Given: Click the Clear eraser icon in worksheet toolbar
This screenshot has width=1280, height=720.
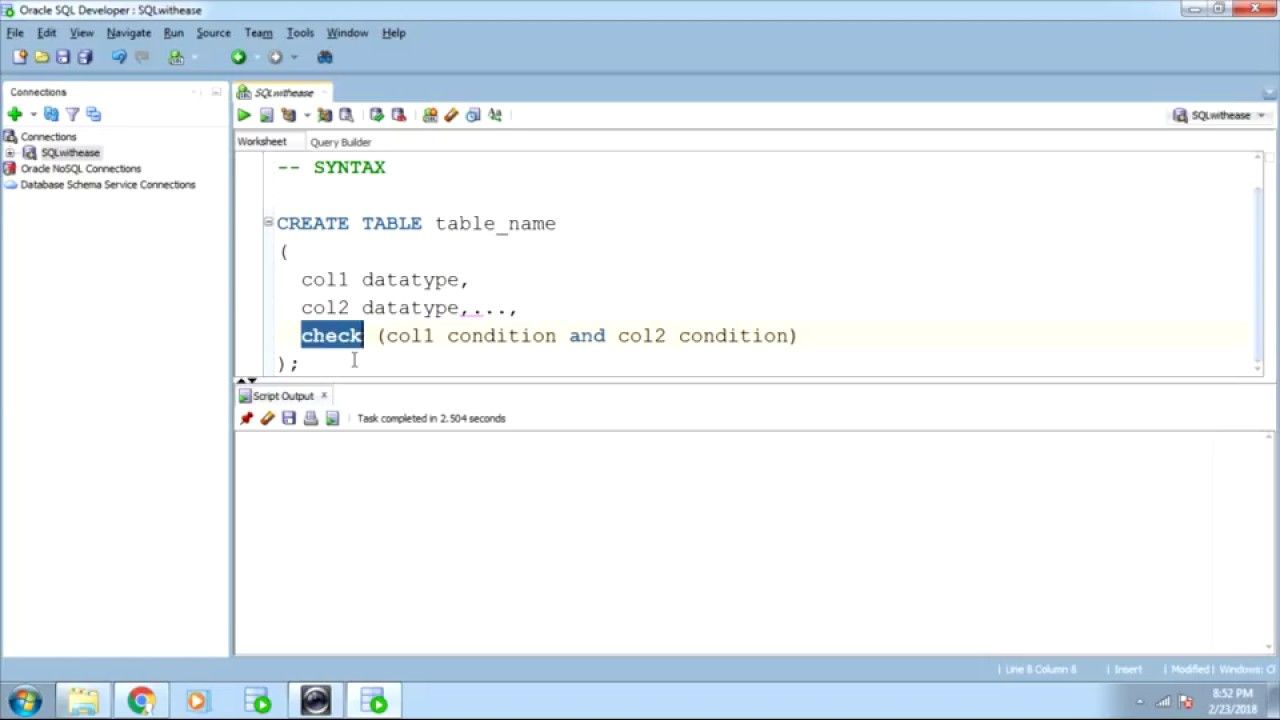Looking at the screenshot, I should point(451,115).
